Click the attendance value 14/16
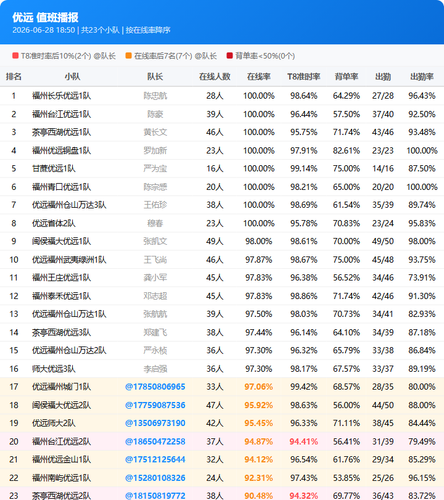Screen dimensions: 444x500 point(383,169)
